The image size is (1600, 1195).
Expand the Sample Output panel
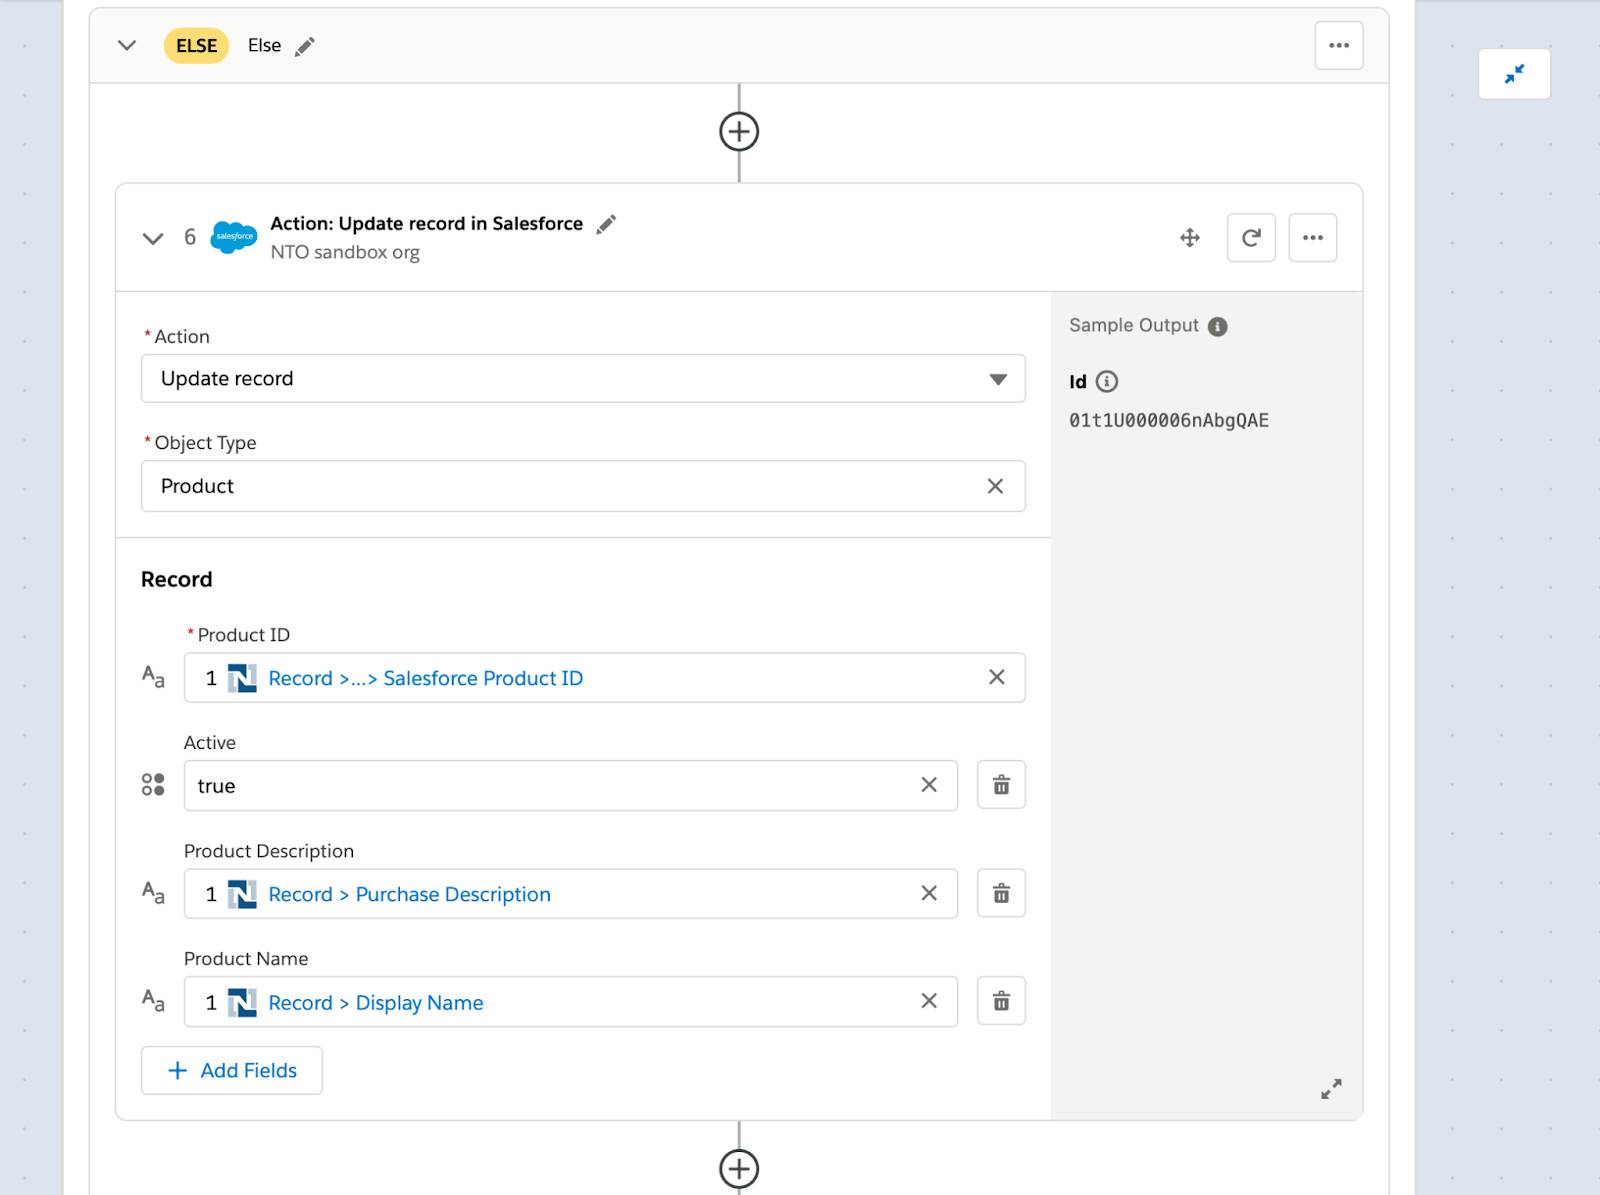tap(1331, 1089)
